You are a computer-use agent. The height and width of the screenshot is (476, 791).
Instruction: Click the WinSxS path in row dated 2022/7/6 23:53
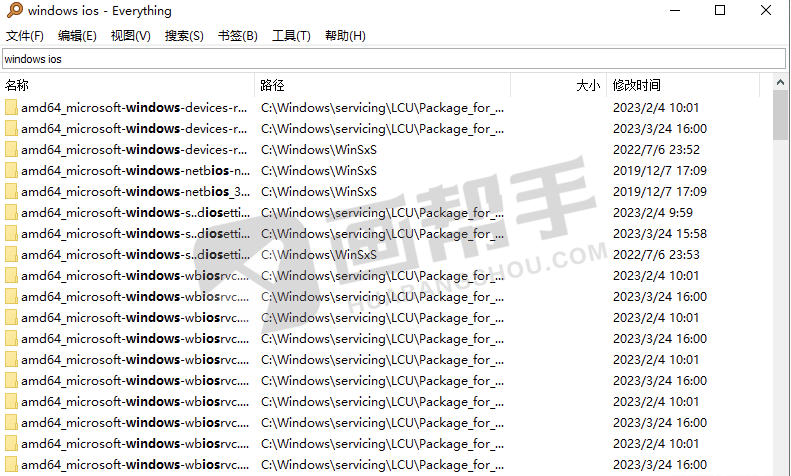319,255
